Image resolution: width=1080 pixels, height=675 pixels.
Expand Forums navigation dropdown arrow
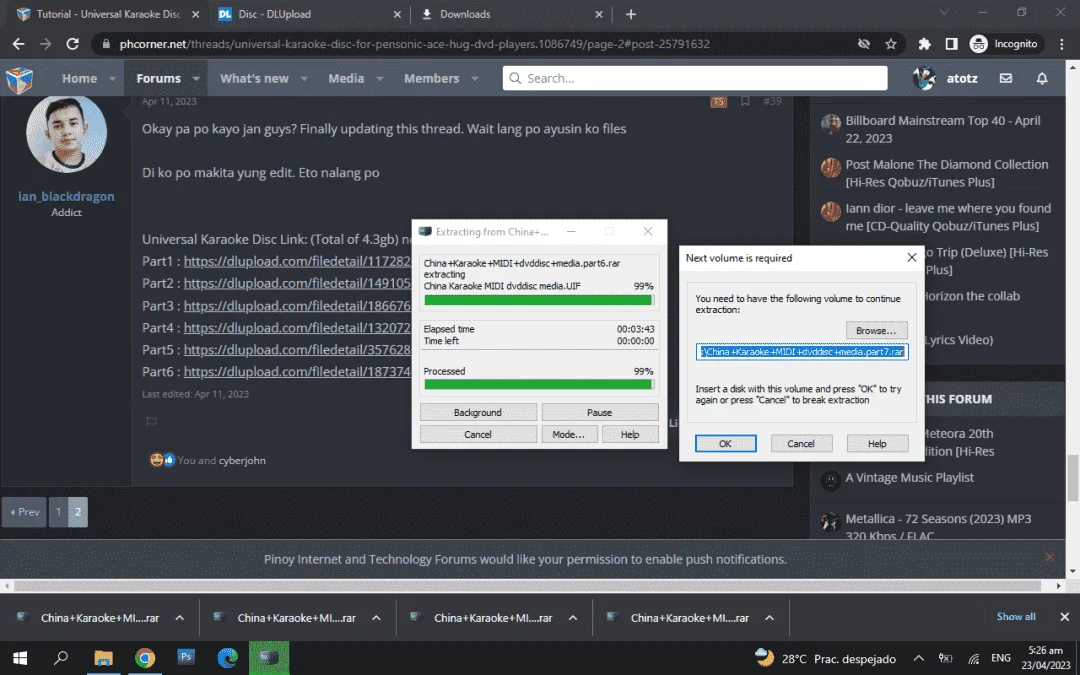click(196, 79)
